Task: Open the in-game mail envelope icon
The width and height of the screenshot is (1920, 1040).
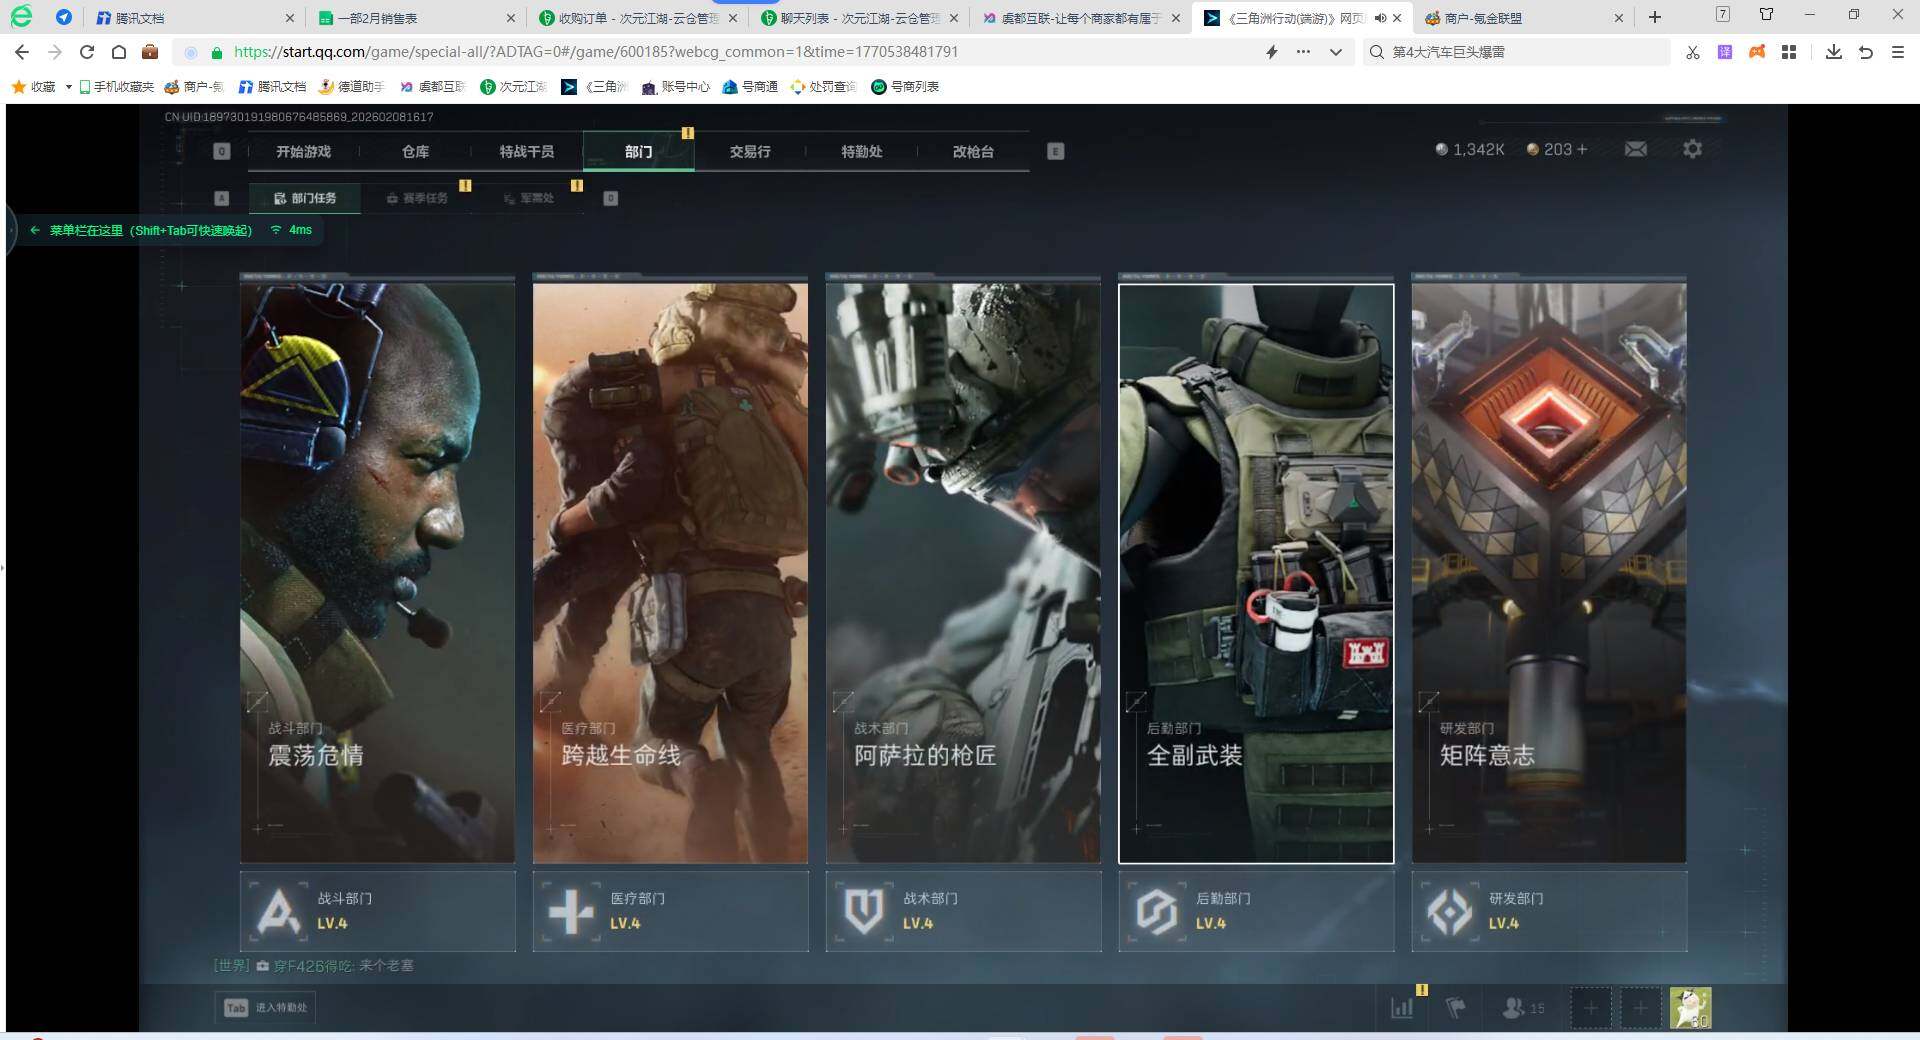Action: click(1636, 149)
